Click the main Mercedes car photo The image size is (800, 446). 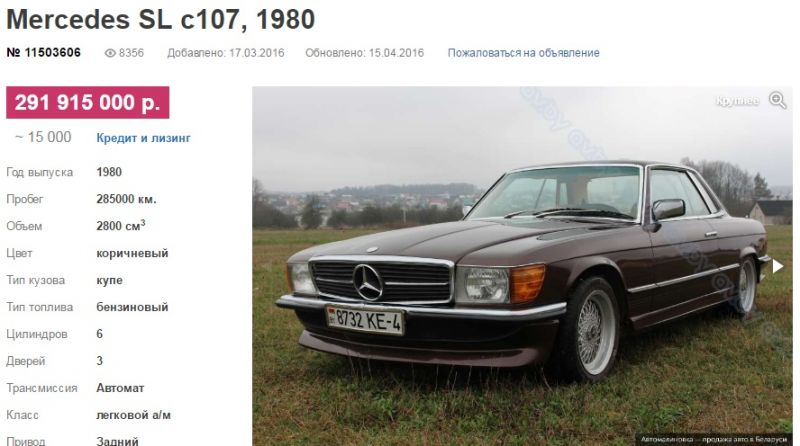(x=522, y=266)
